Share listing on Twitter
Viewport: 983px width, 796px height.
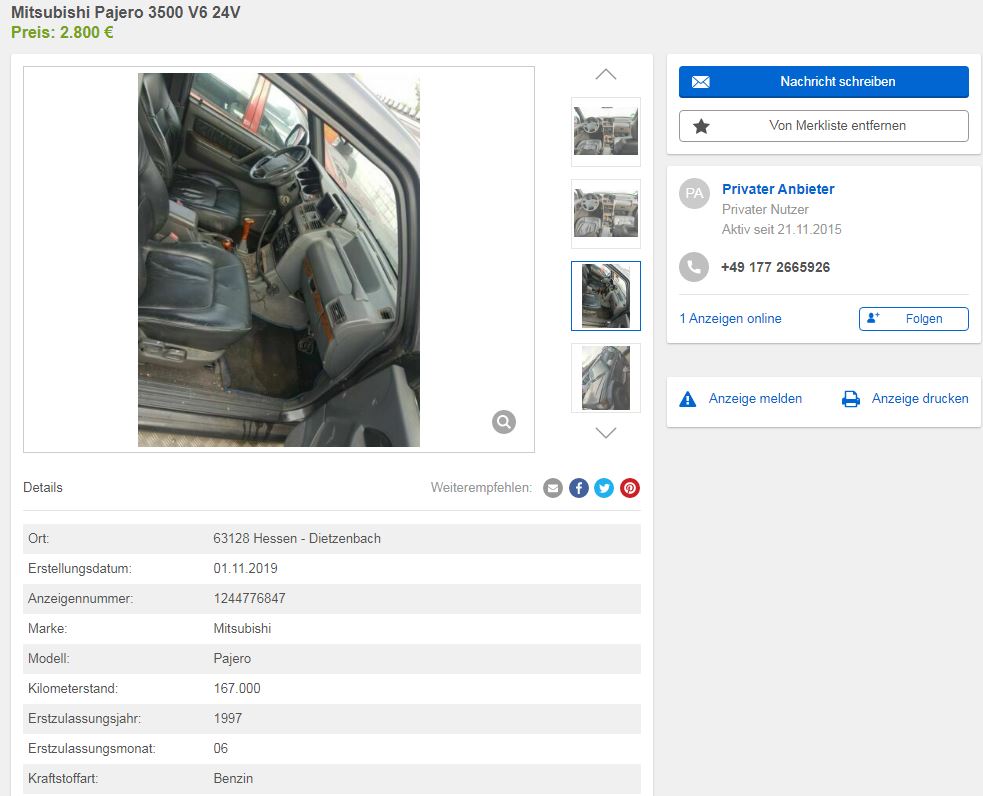point(604,488)
